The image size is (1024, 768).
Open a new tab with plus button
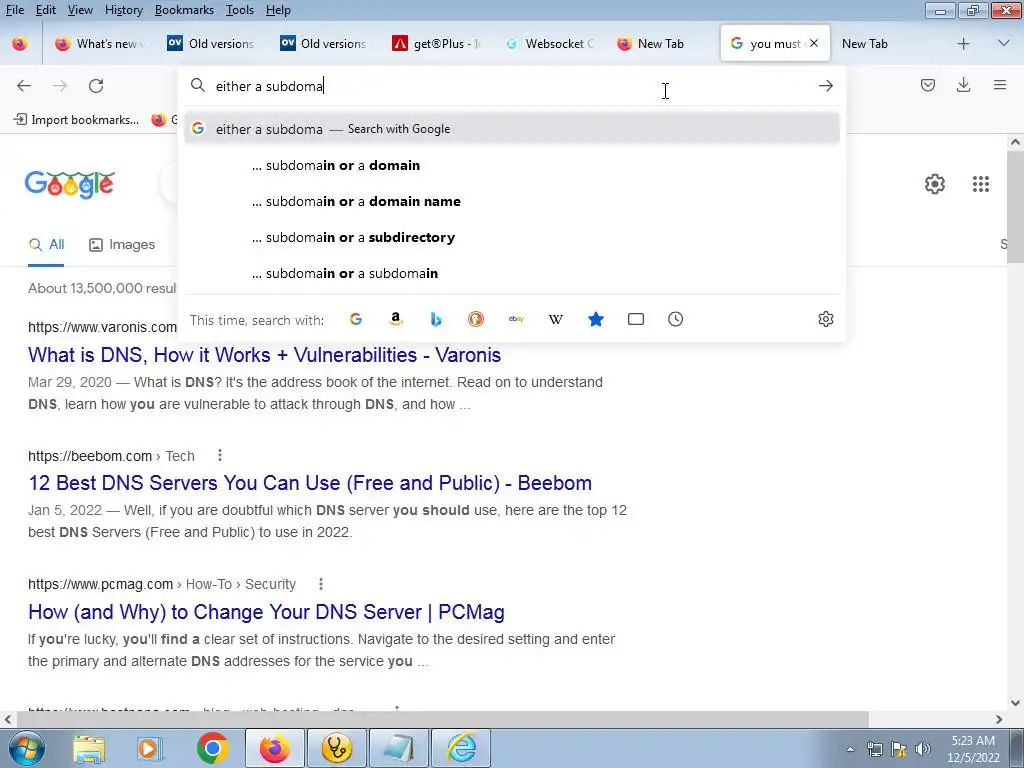point(963,44)
